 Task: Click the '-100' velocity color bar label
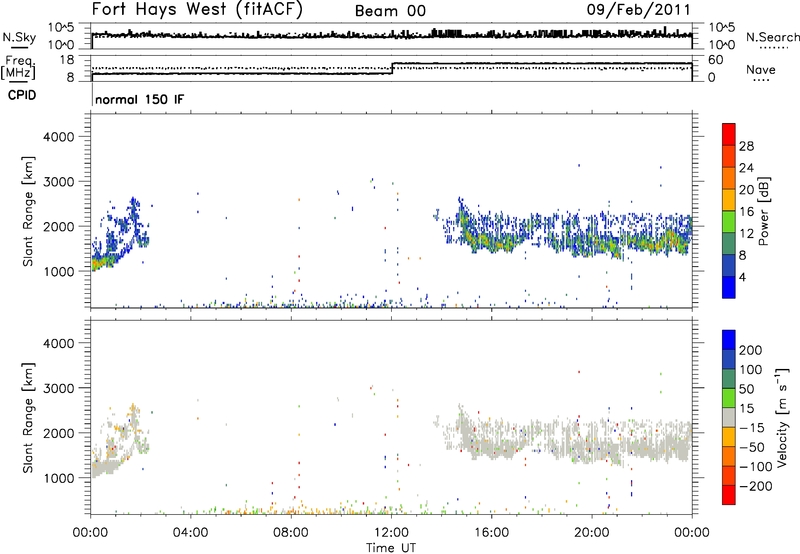[756, 467]
